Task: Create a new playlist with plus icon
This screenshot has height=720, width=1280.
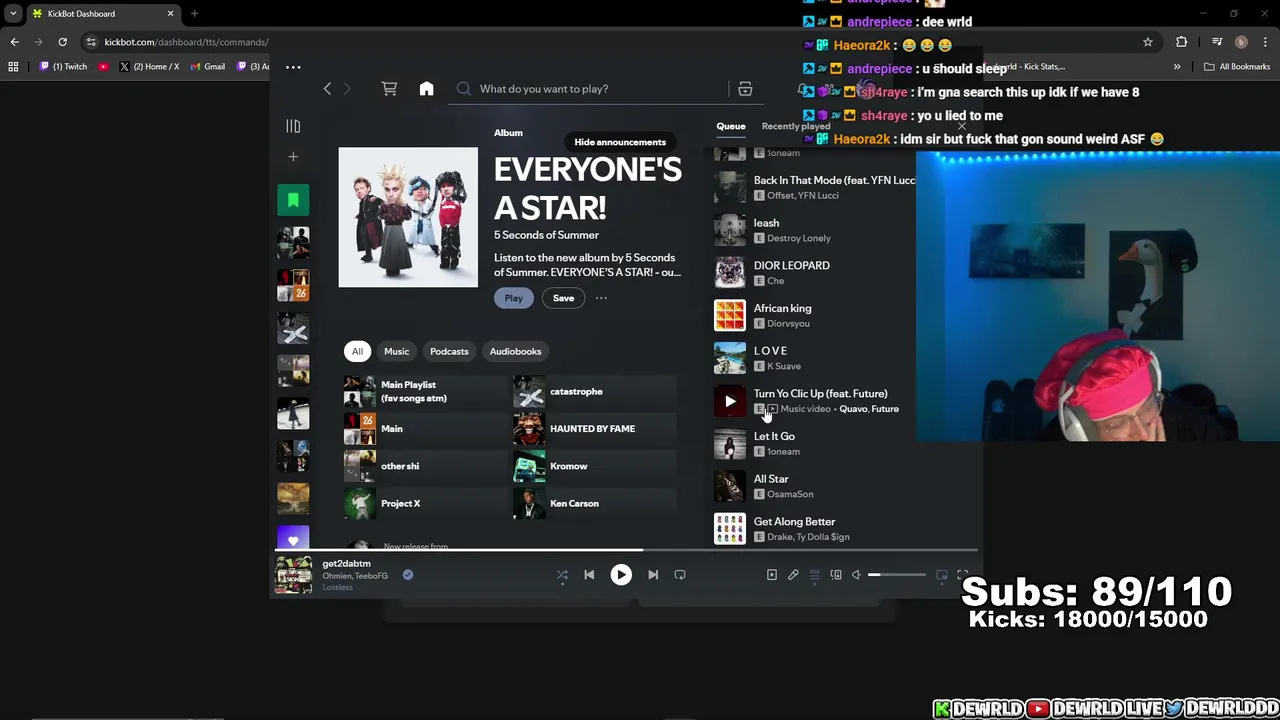Action: 293,157
